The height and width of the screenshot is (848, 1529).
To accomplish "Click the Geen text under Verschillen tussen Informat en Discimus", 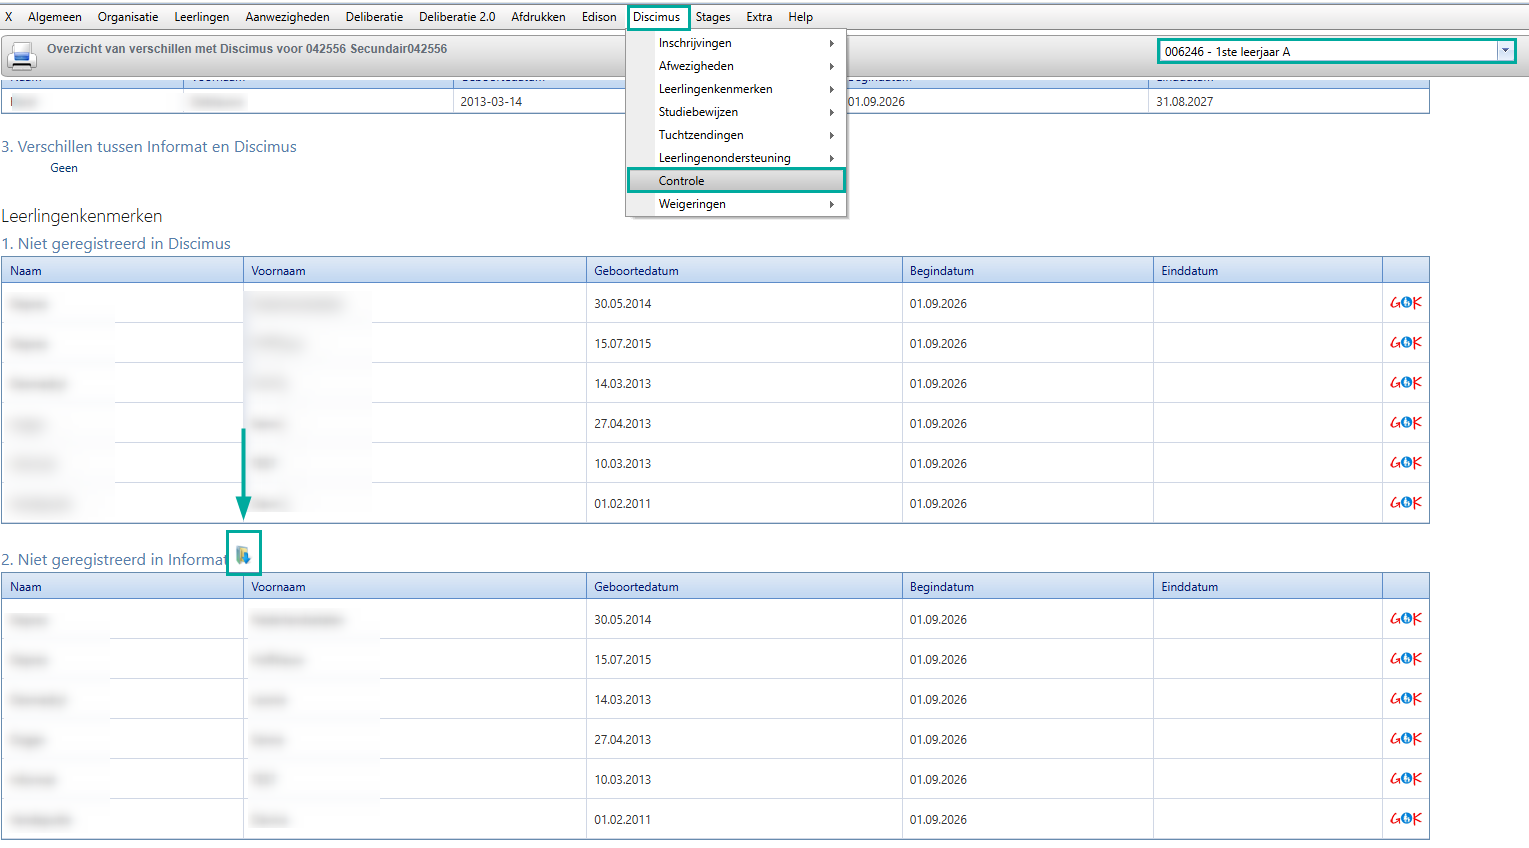I will [x=64, y=168].
